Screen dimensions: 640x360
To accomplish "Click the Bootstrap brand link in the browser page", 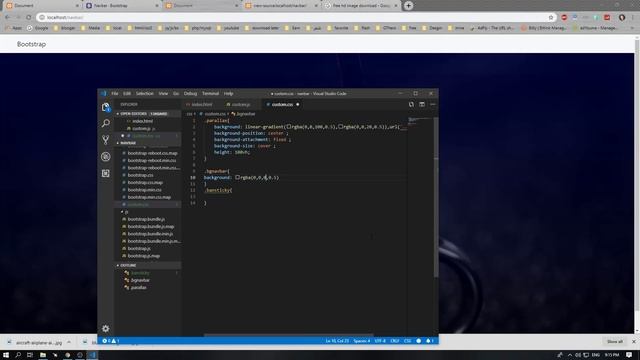I will pos(31,44).
